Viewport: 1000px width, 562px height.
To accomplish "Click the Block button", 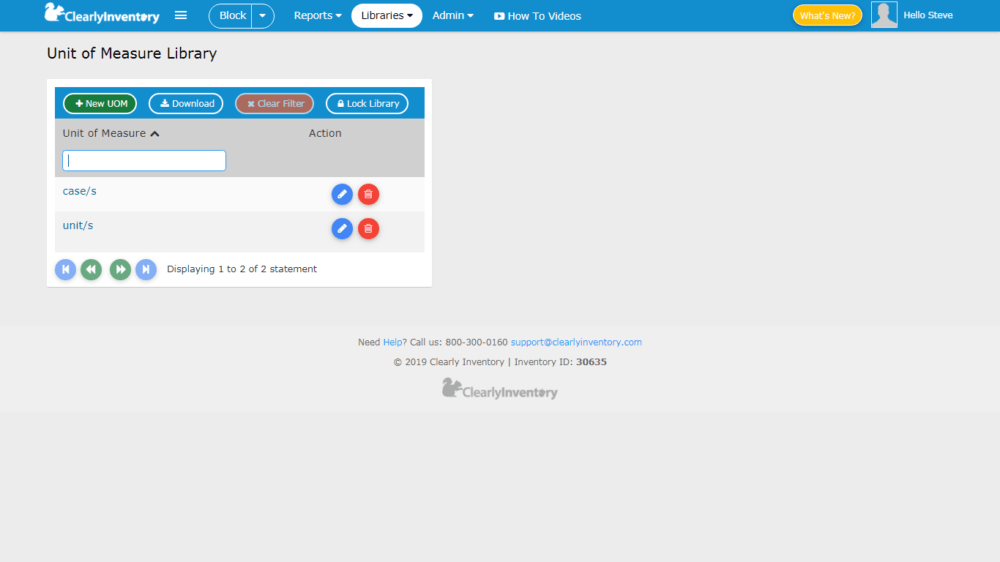I will pyautogui.click(x=232, y=16).
